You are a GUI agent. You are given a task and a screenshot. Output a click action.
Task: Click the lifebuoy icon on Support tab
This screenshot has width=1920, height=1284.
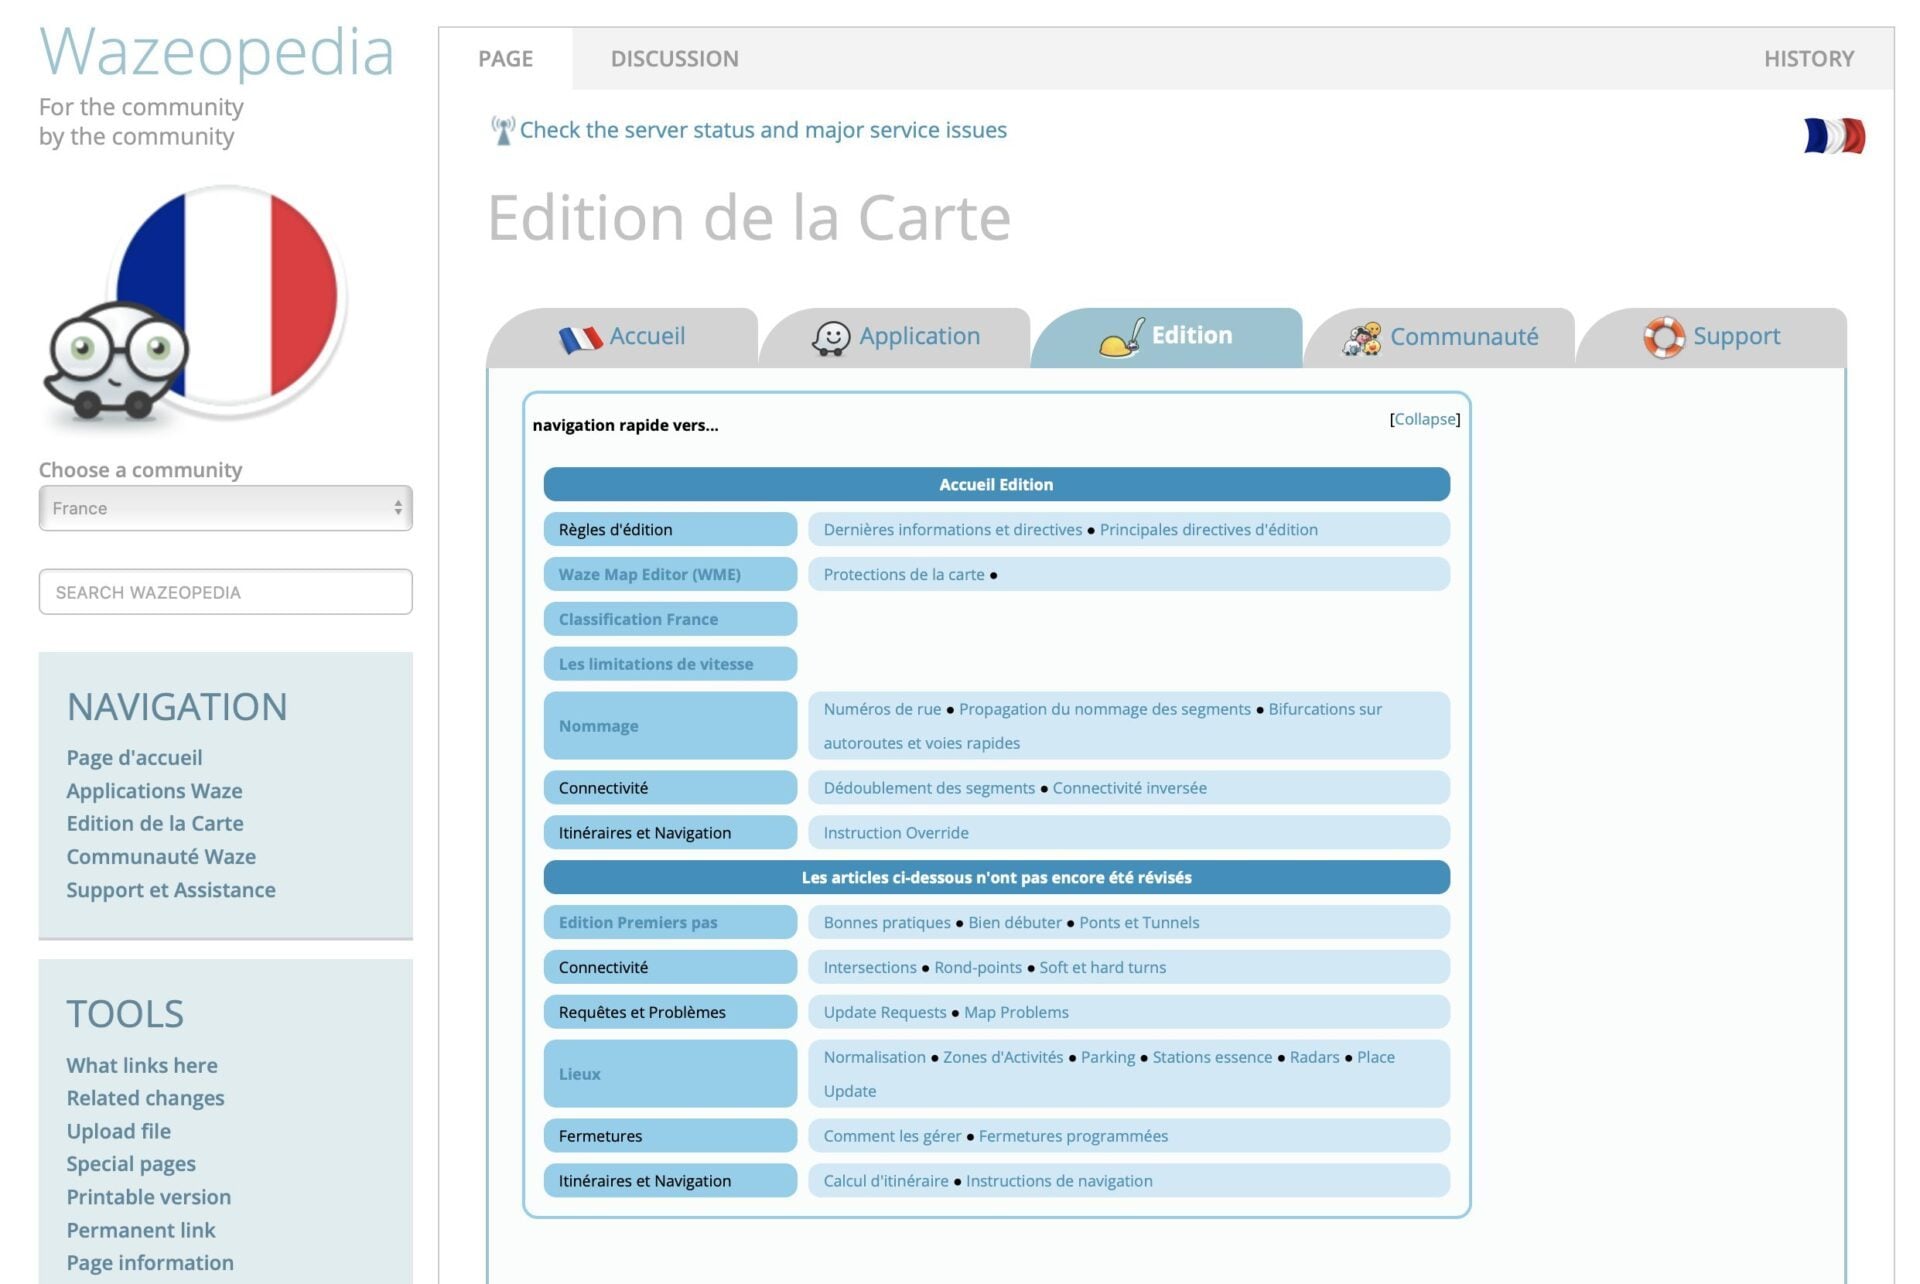coord(1663,337)
